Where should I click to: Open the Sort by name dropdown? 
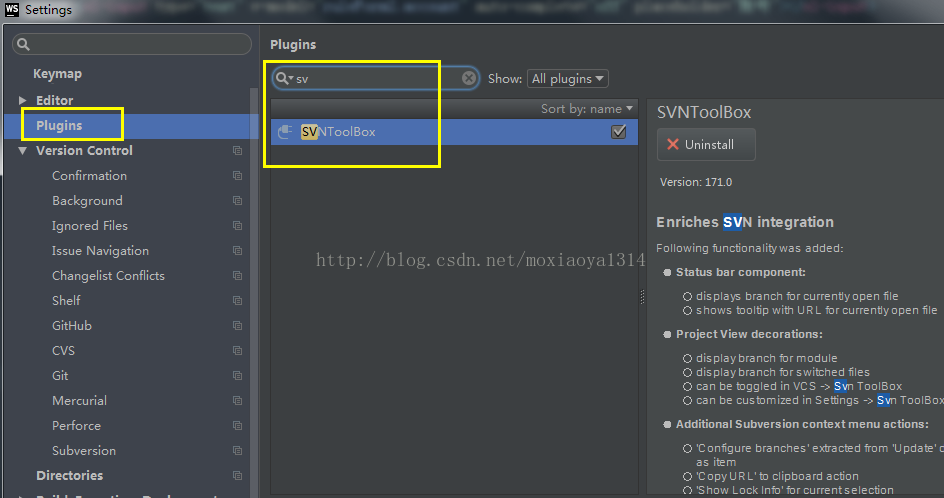587,108
